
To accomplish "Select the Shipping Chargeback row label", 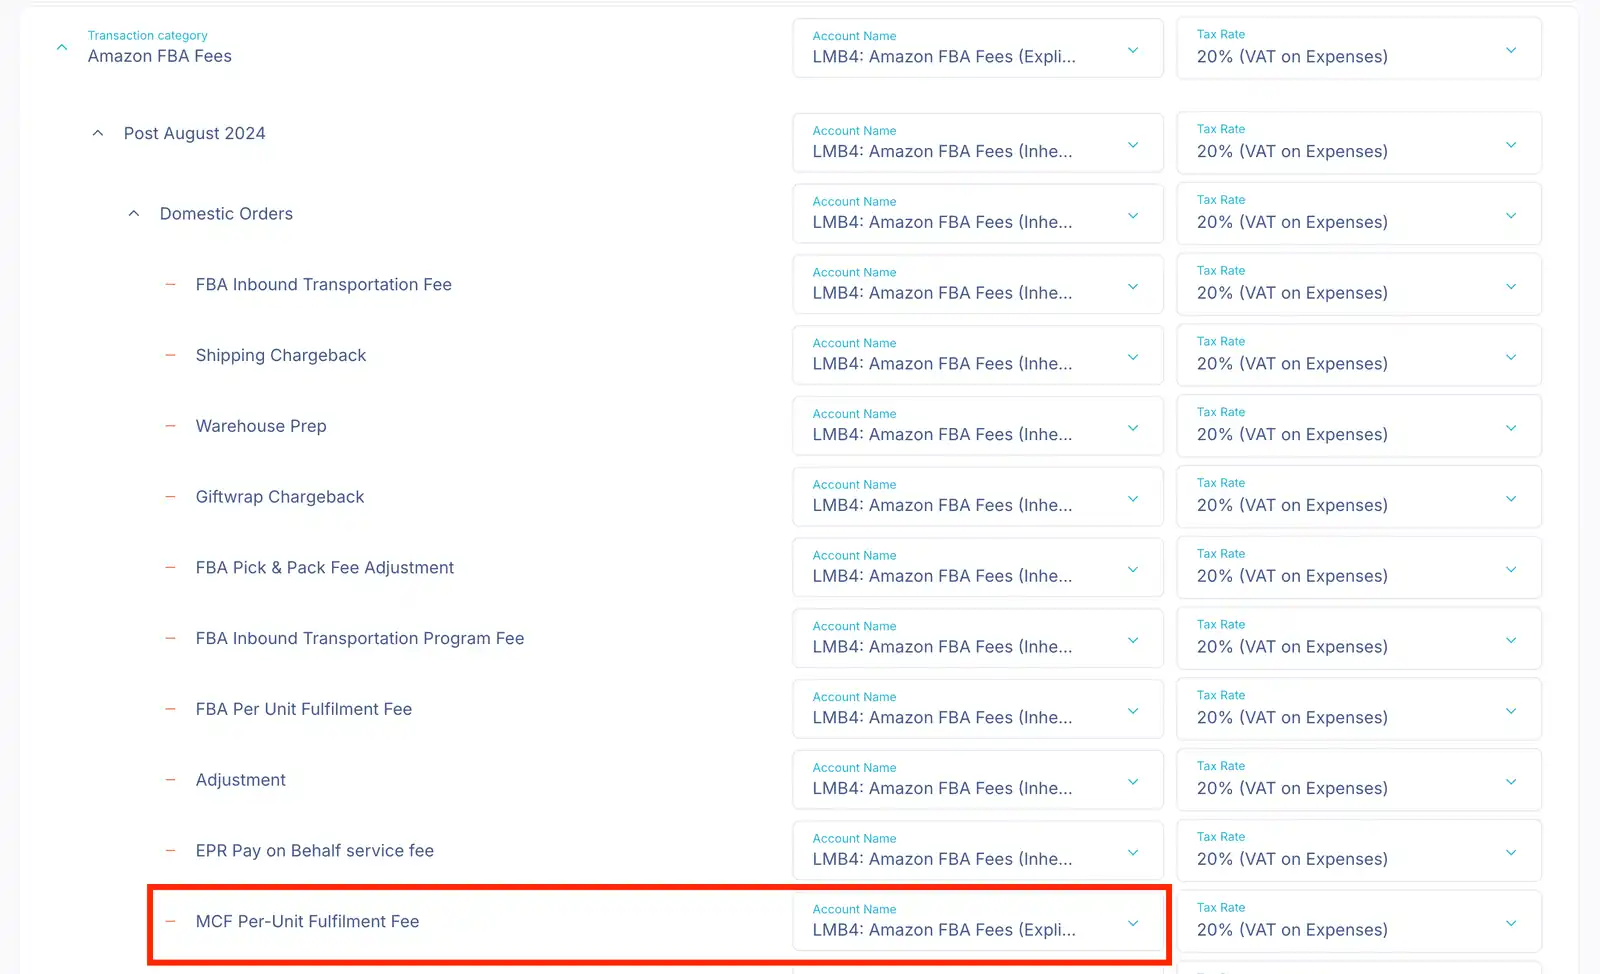I will [x=281, y=355].
